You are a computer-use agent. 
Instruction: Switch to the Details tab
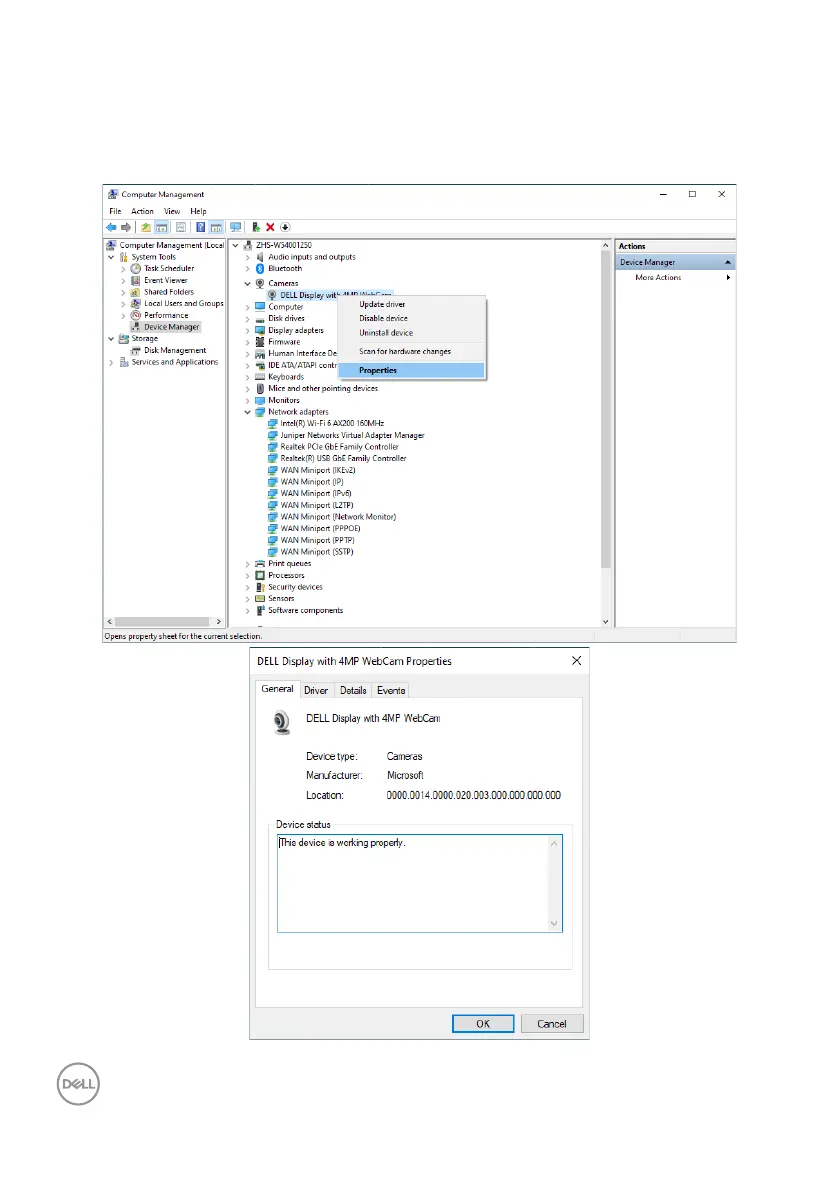coord(353,690)
